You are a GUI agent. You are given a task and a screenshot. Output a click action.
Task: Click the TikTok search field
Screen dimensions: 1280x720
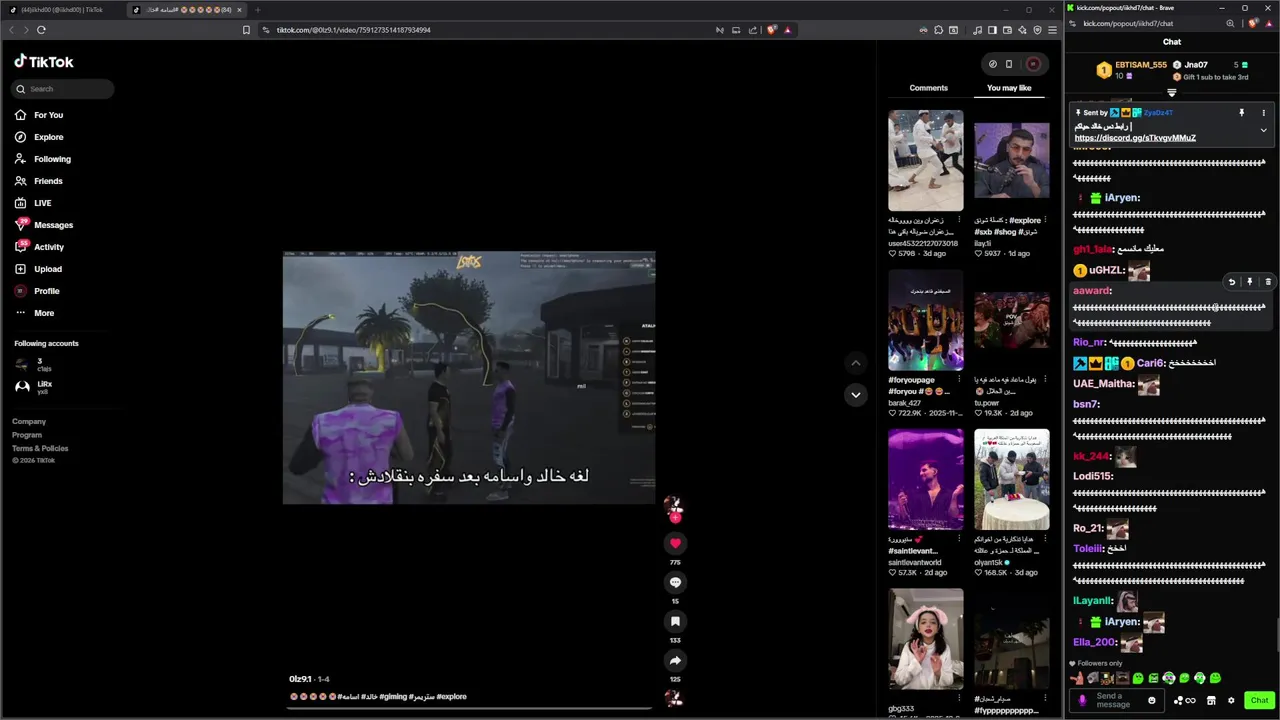(x=63, y=89)
